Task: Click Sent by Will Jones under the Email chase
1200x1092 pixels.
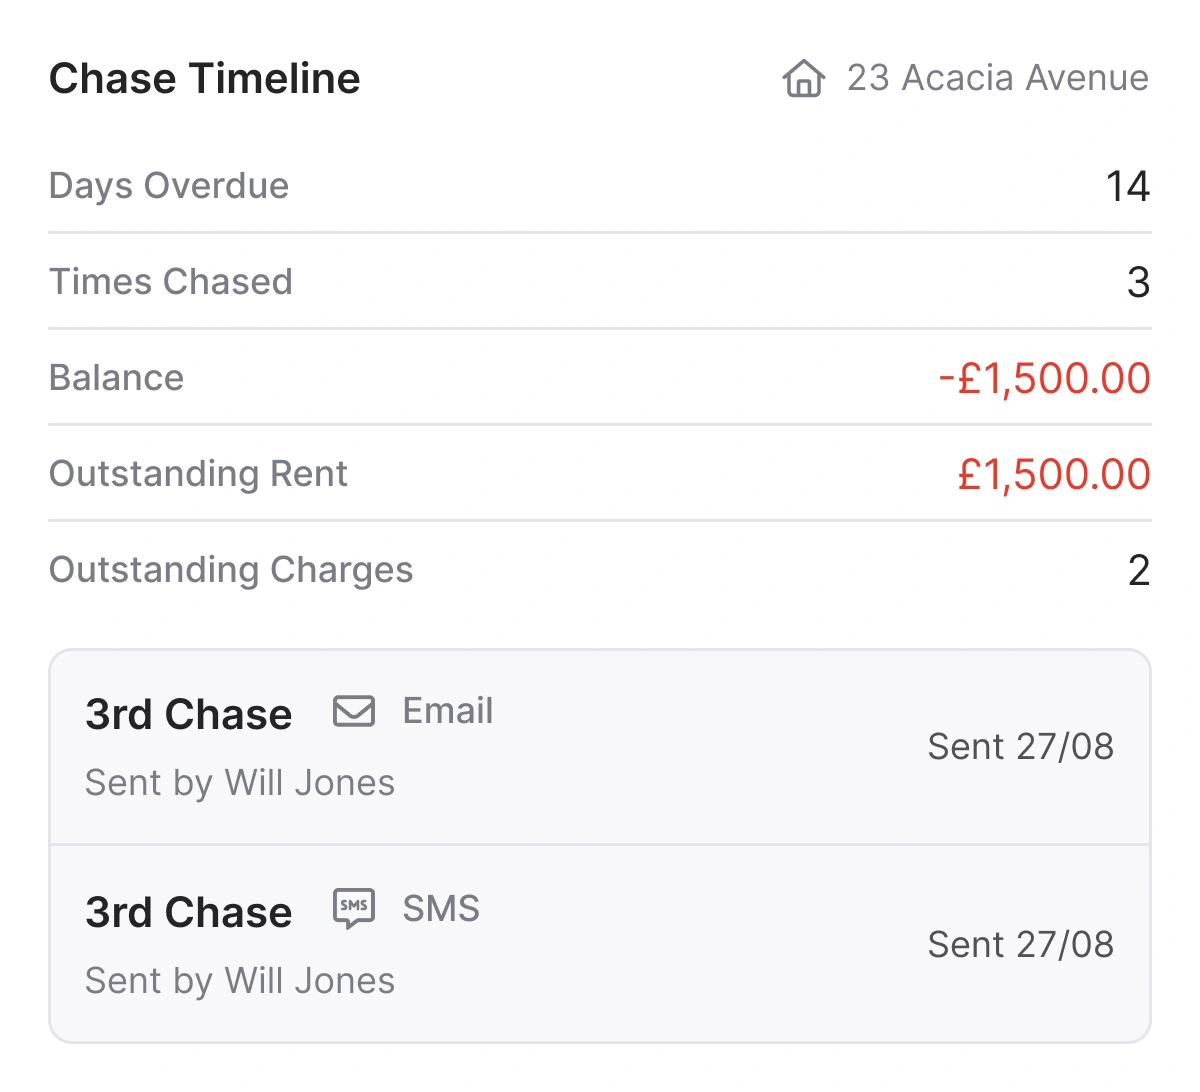Action: pyautogui.click(x=240, y=782)
